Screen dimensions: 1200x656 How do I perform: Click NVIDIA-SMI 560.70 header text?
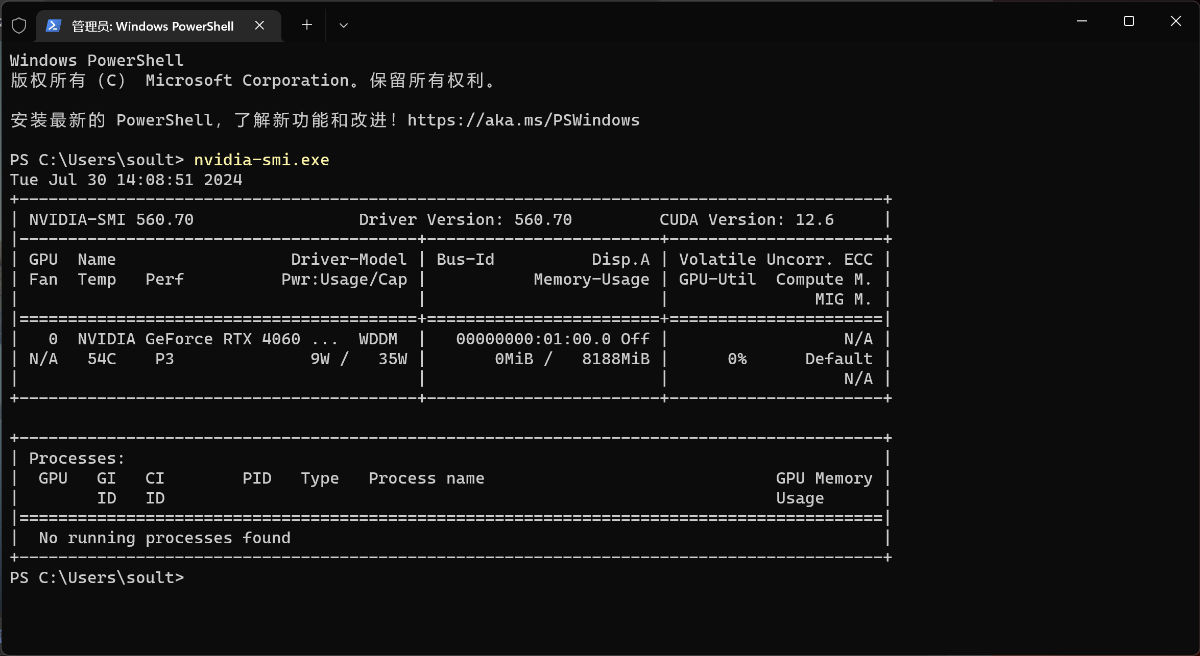click(111, 219)
